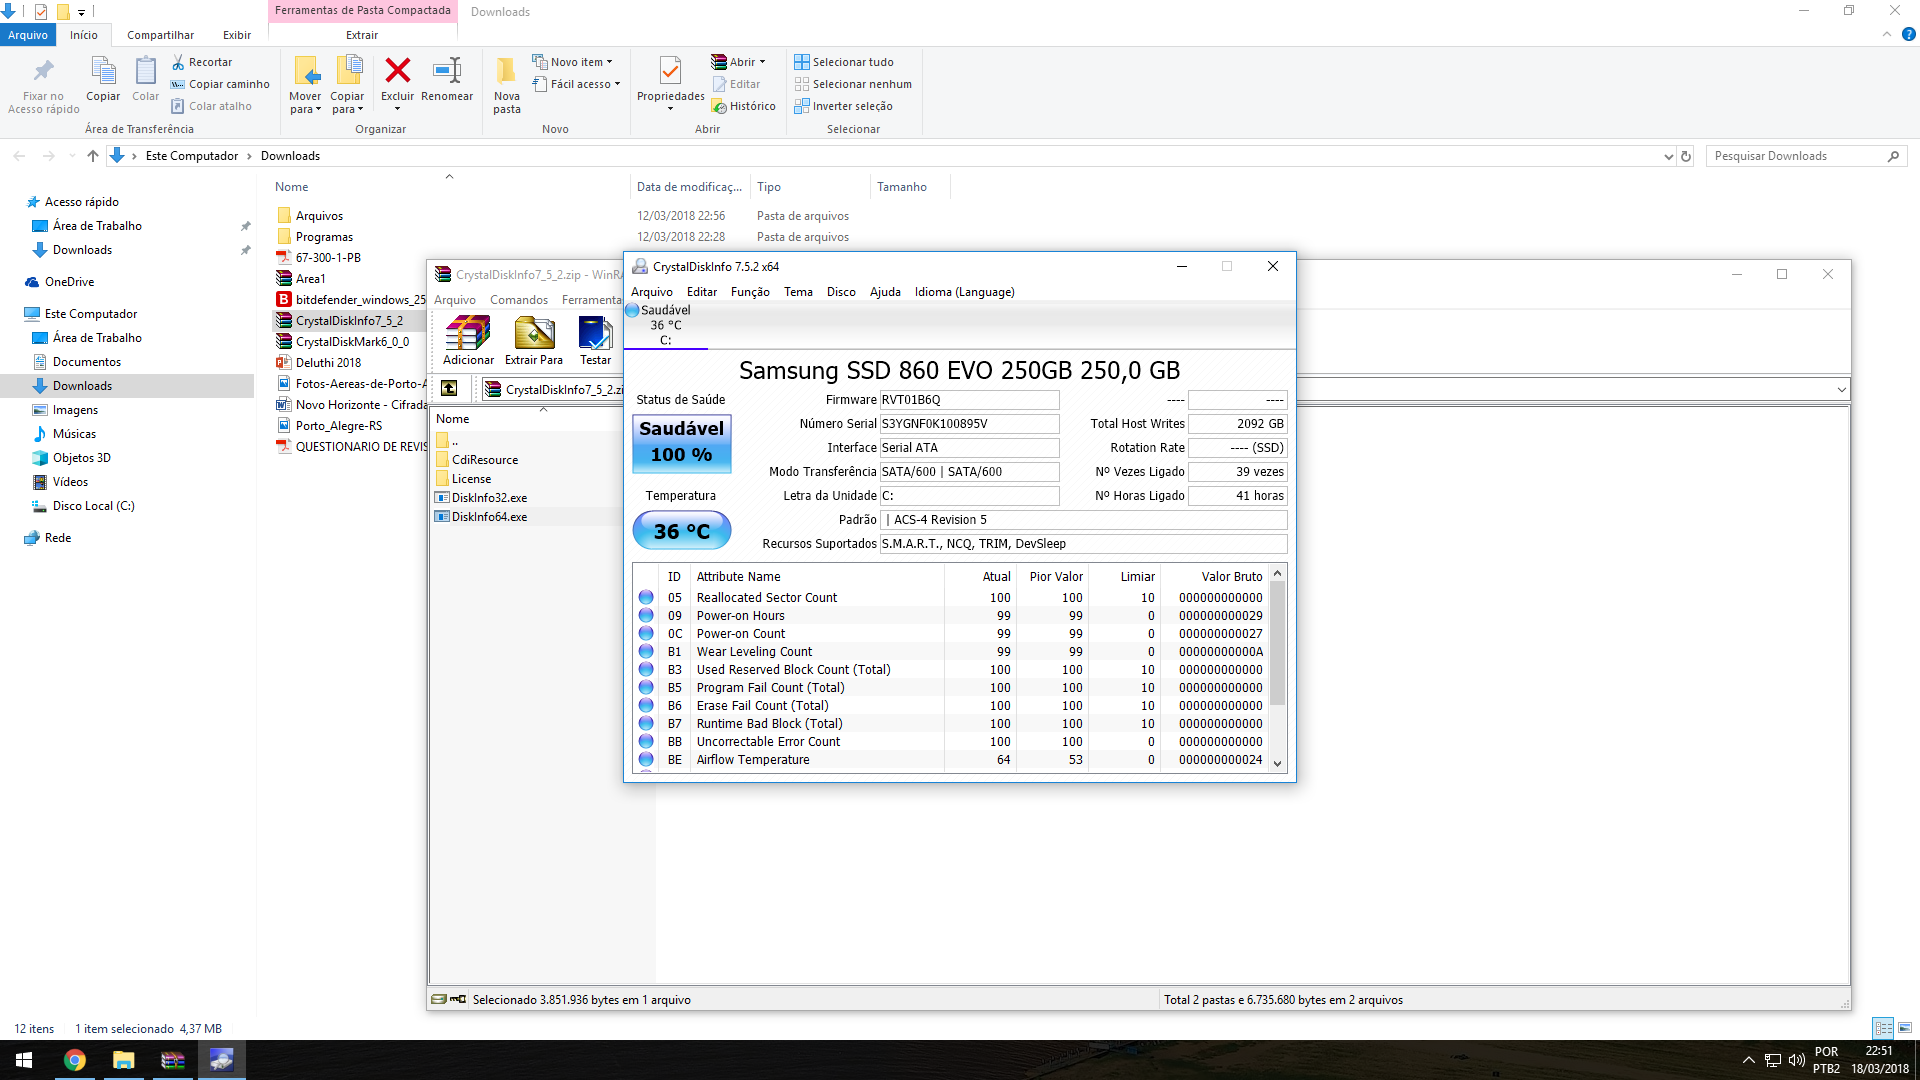Image resolution: width=1920 pixels, height=1080 pixels.
Task: Click the Saudável disk C: status icon
Action: pyautogui.click(x=633, y=310)
